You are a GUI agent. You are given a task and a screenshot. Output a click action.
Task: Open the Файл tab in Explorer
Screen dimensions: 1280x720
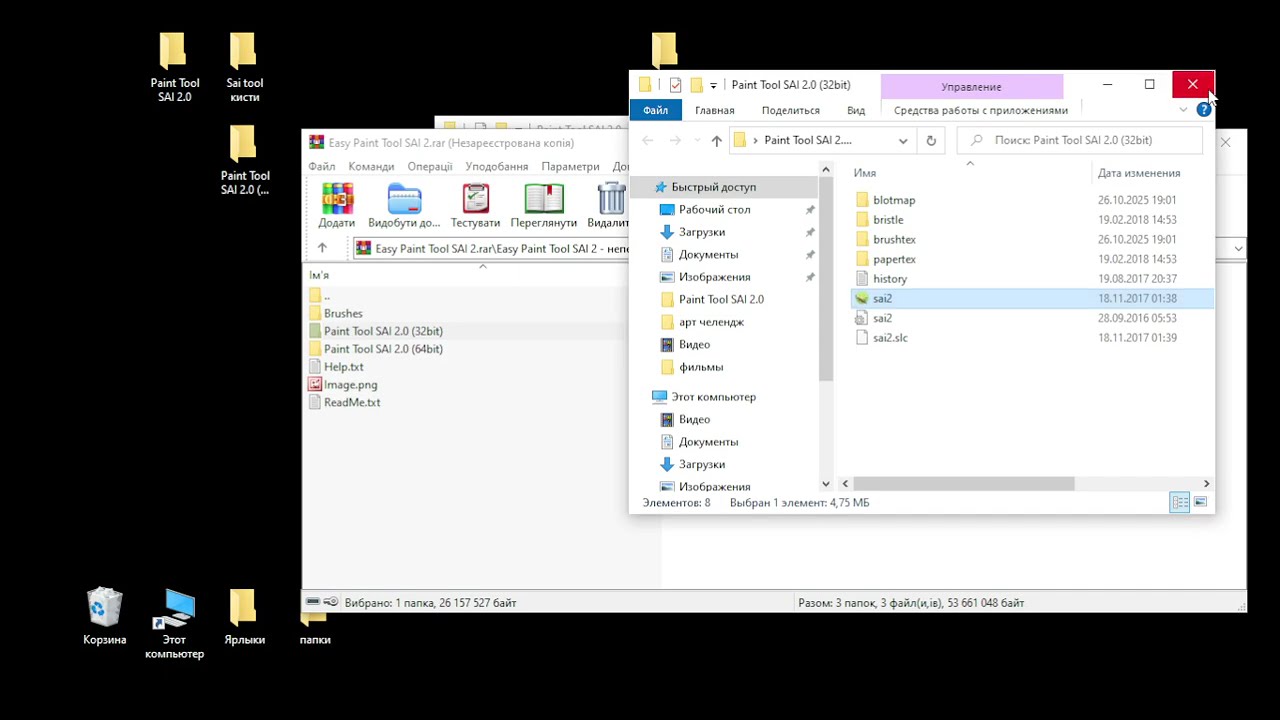click(655, 110)
